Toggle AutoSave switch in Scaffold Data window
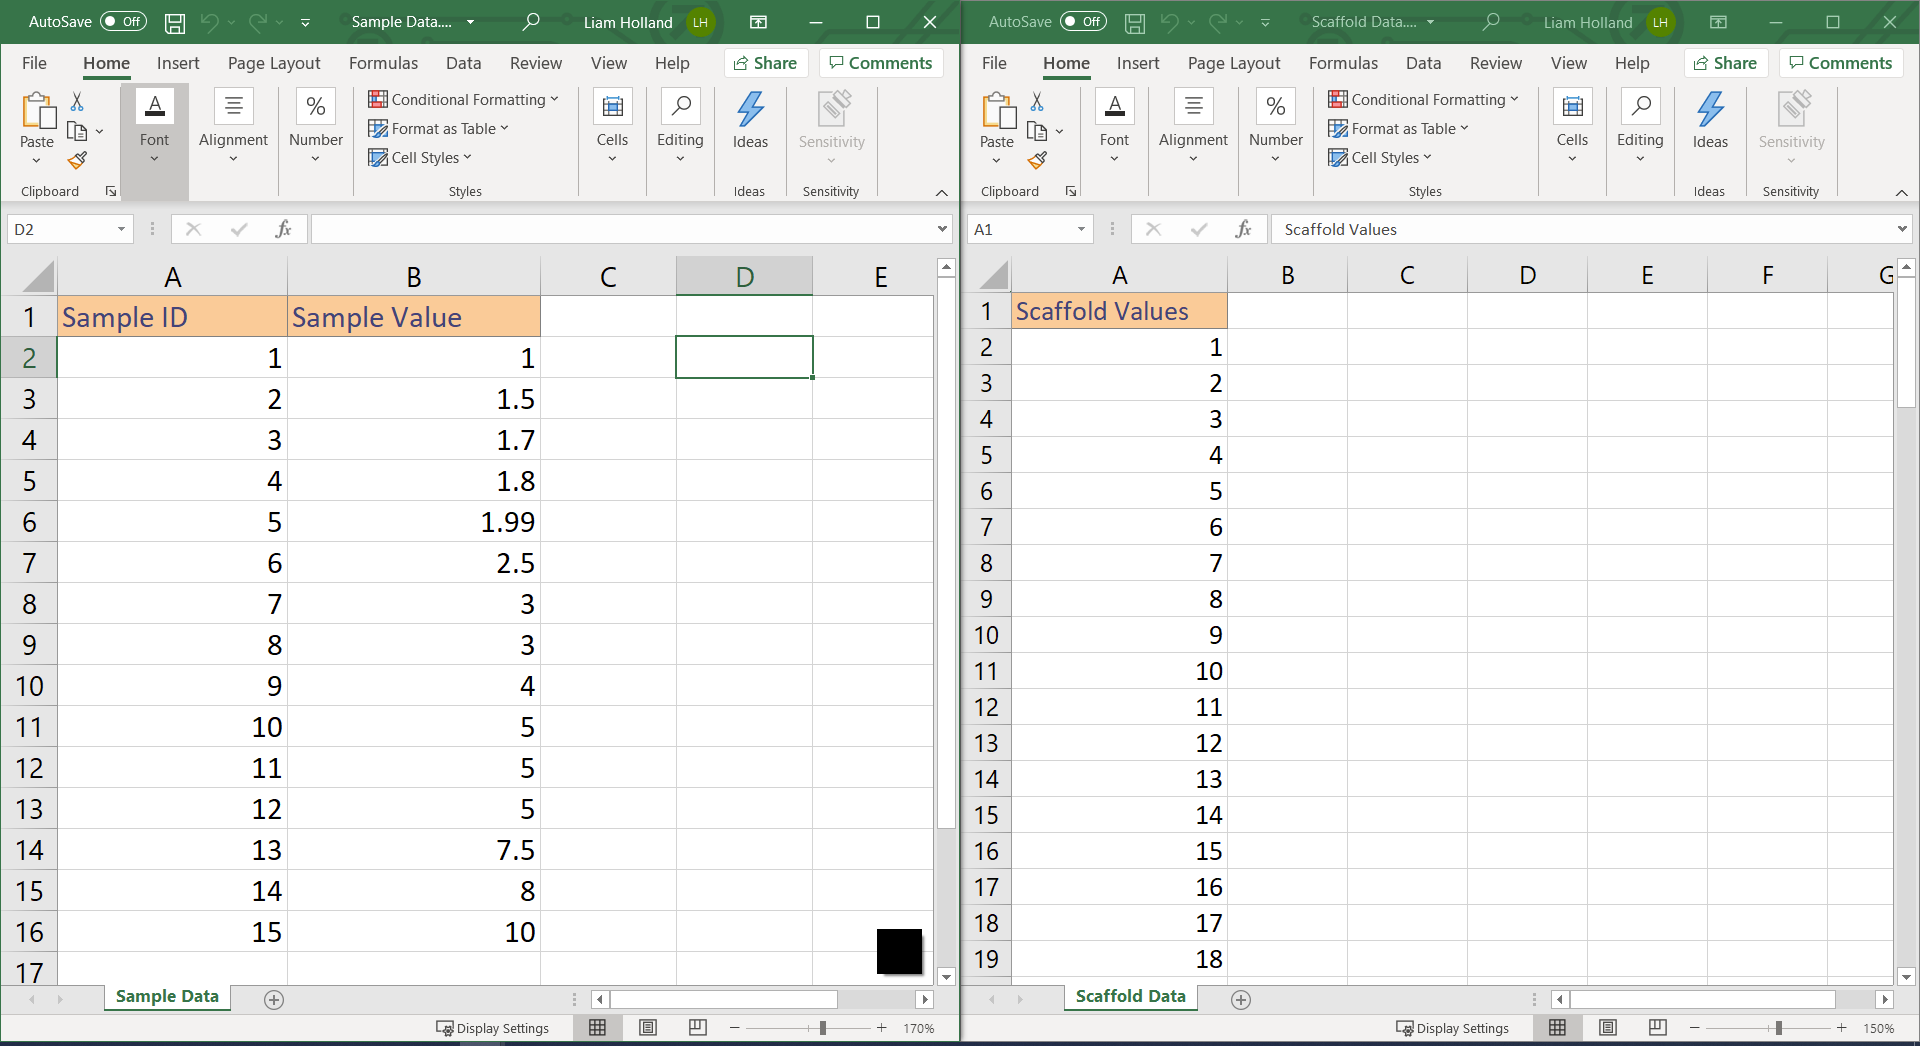Viewport: 1920px width, 1046px height. point(1084,21)
